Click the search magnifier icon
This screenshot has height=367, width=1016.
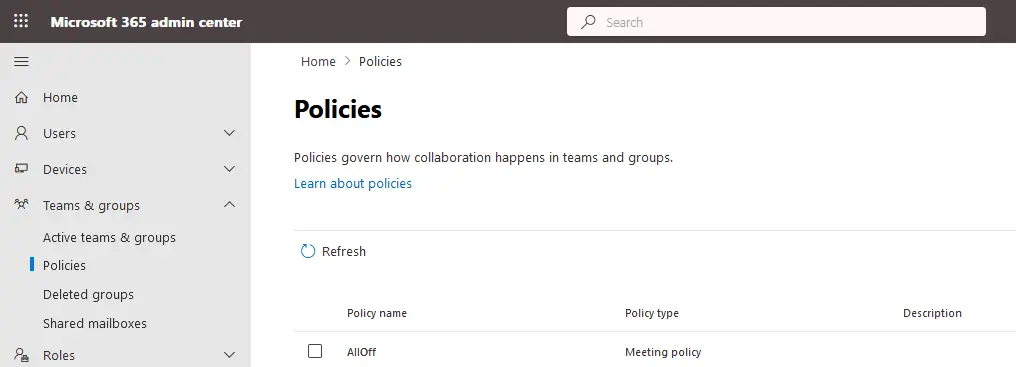(x=588, y=22)
